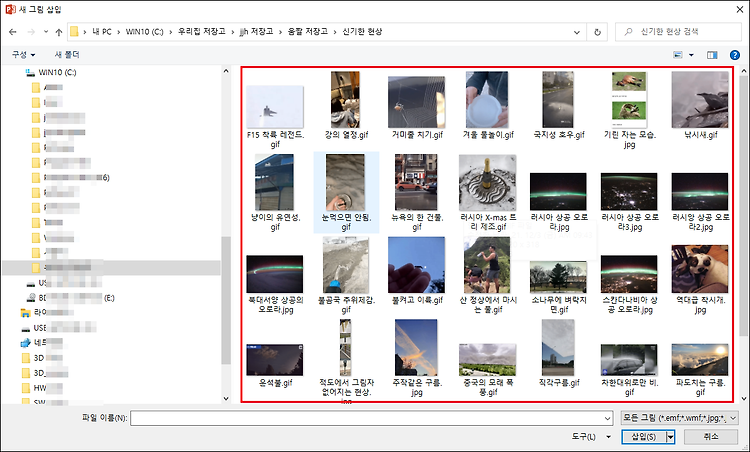Select 강의 열정.gif file
Image resolution: width=750 pixels, height=452 pixels.
346,106
